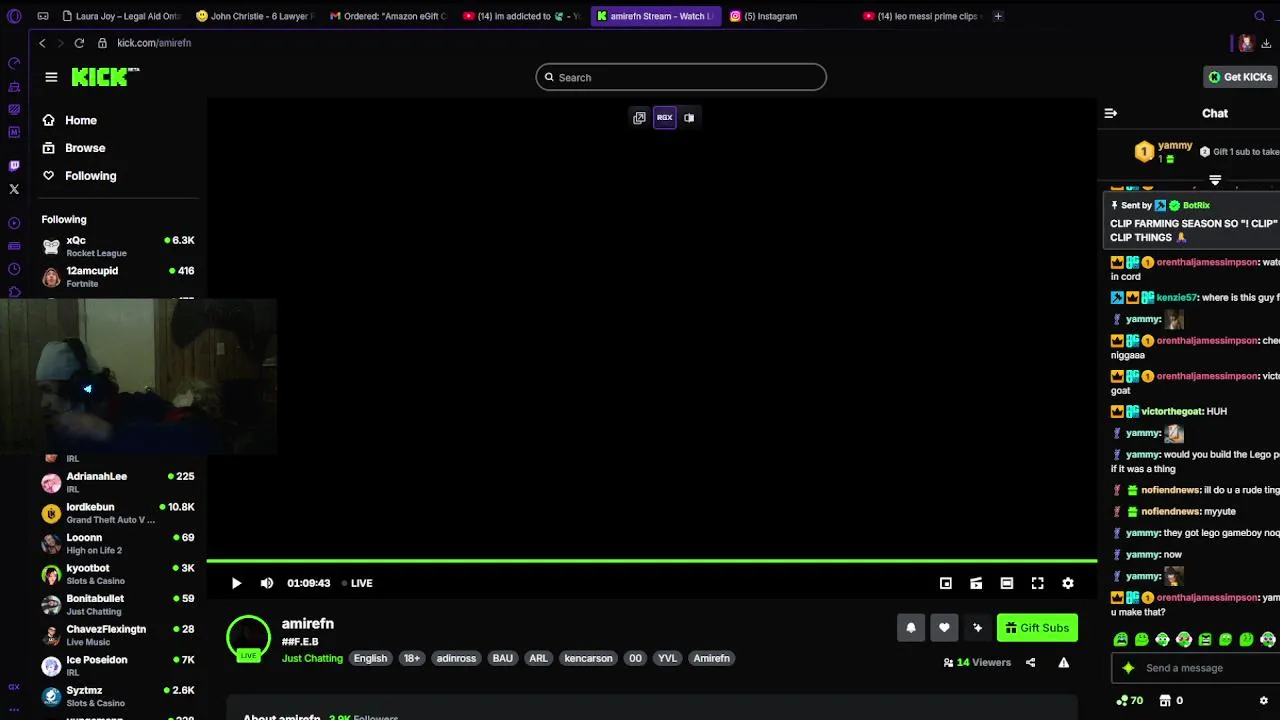
Task: Toggle notification bell for amirefn
Action: click(911, 628)
